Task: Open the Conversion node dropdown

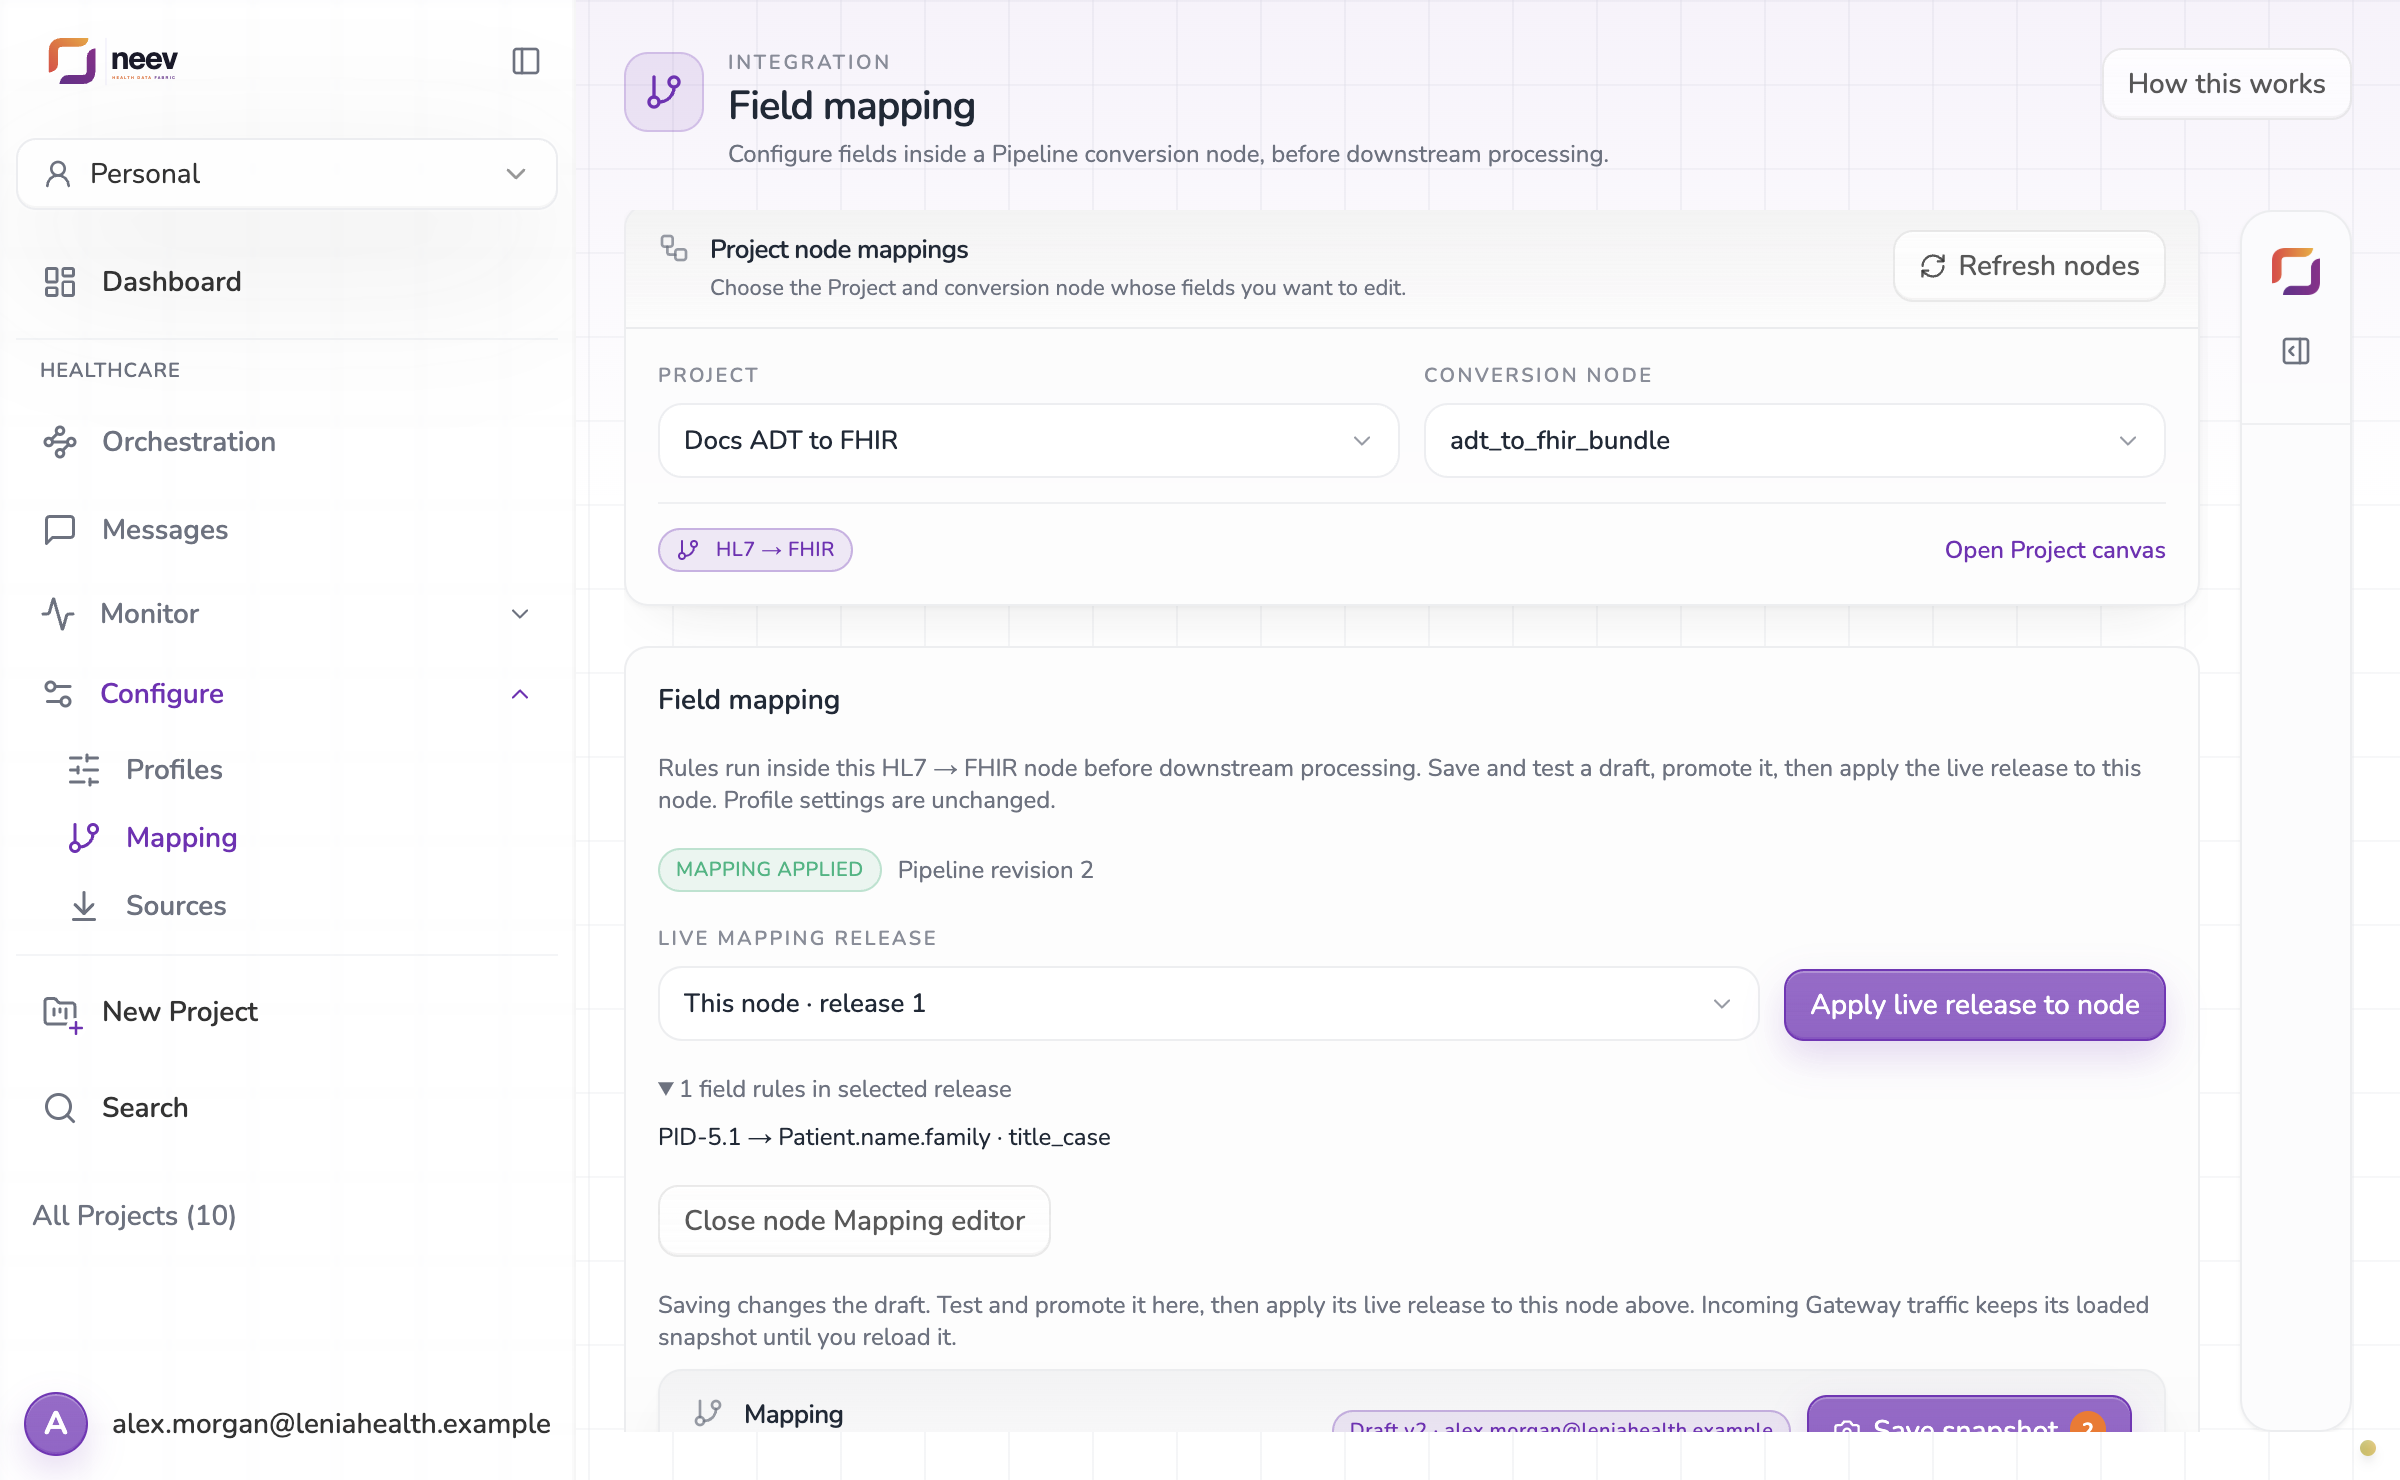Action: 1794,441
